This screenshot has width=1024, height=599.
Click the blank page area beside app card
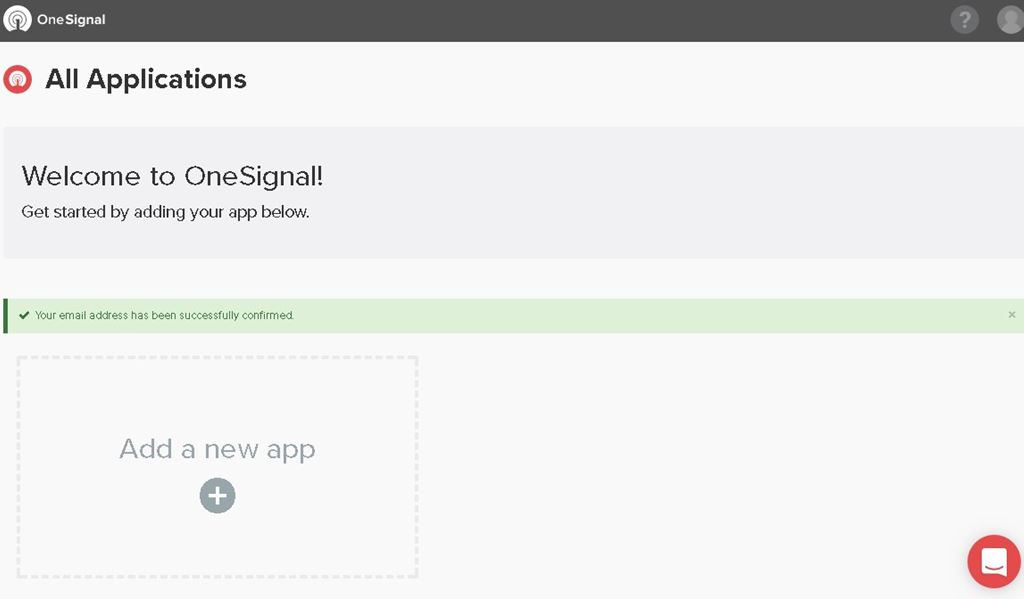coord(700,460)
